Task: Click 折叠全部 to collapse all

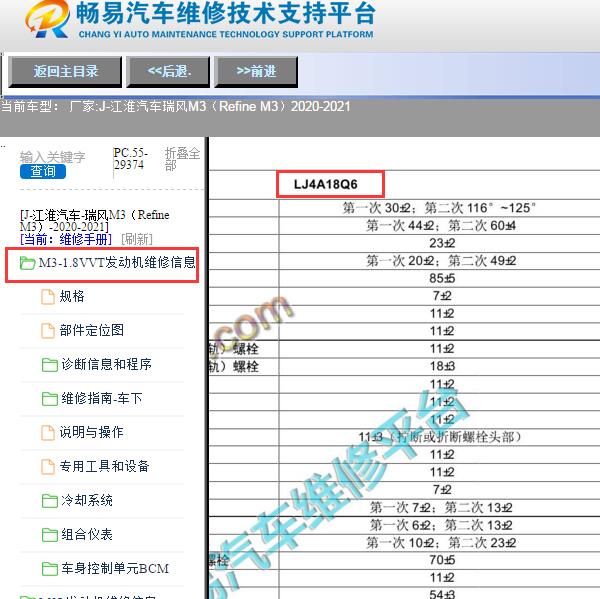Action: [182, 158]
